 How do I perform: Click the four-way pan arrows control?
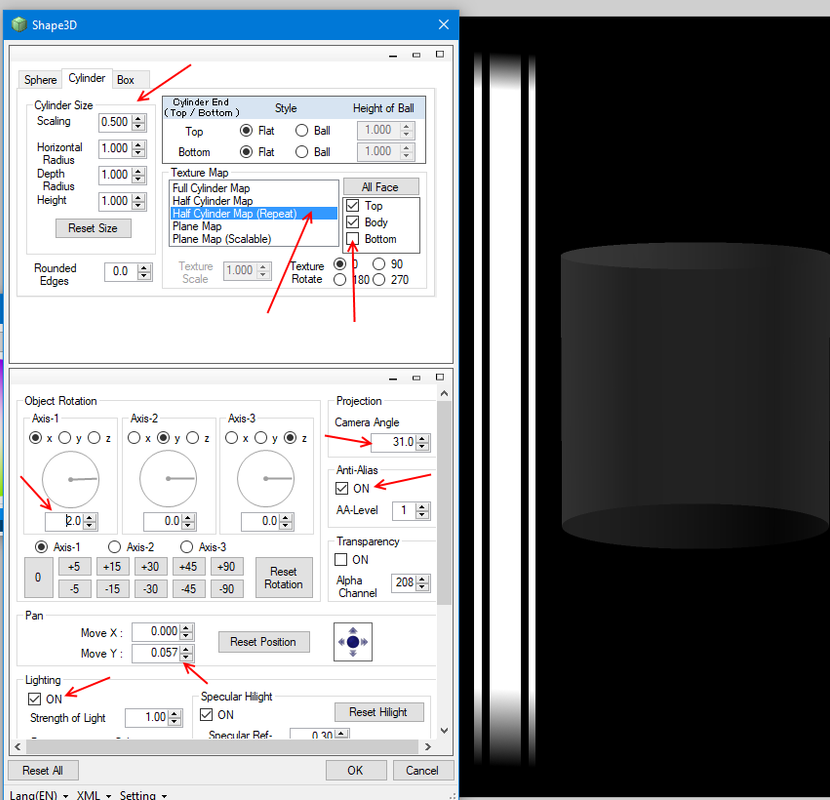point(353,642)
